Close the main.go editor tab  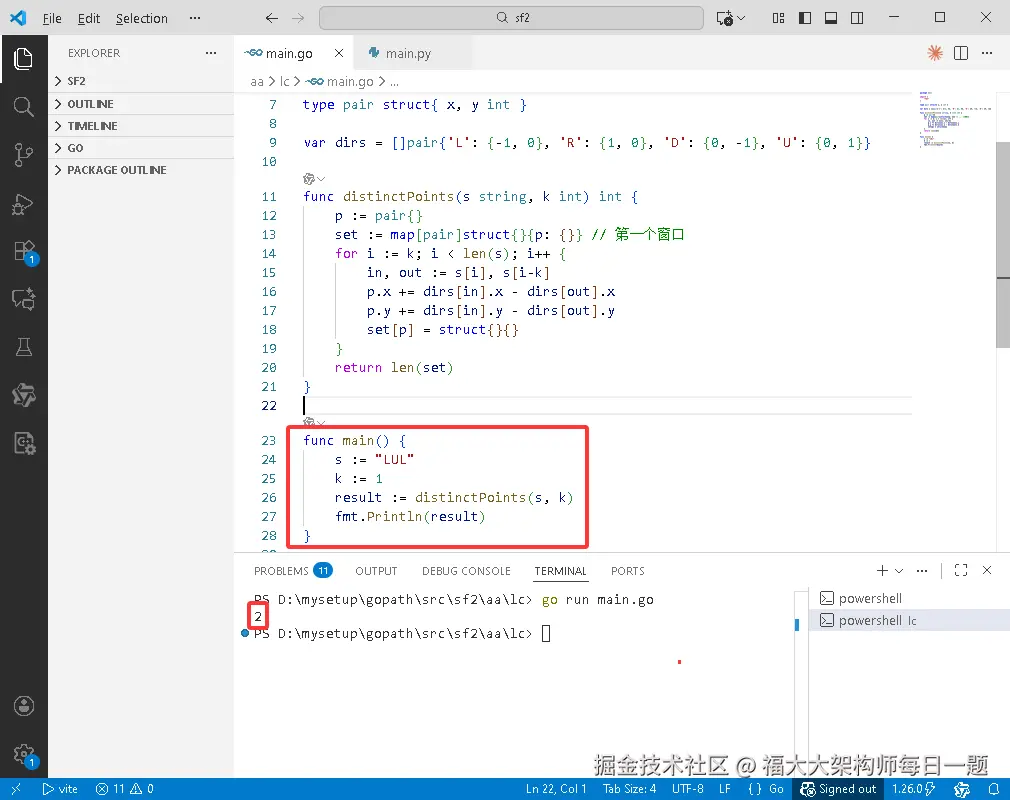coord(339,53)
